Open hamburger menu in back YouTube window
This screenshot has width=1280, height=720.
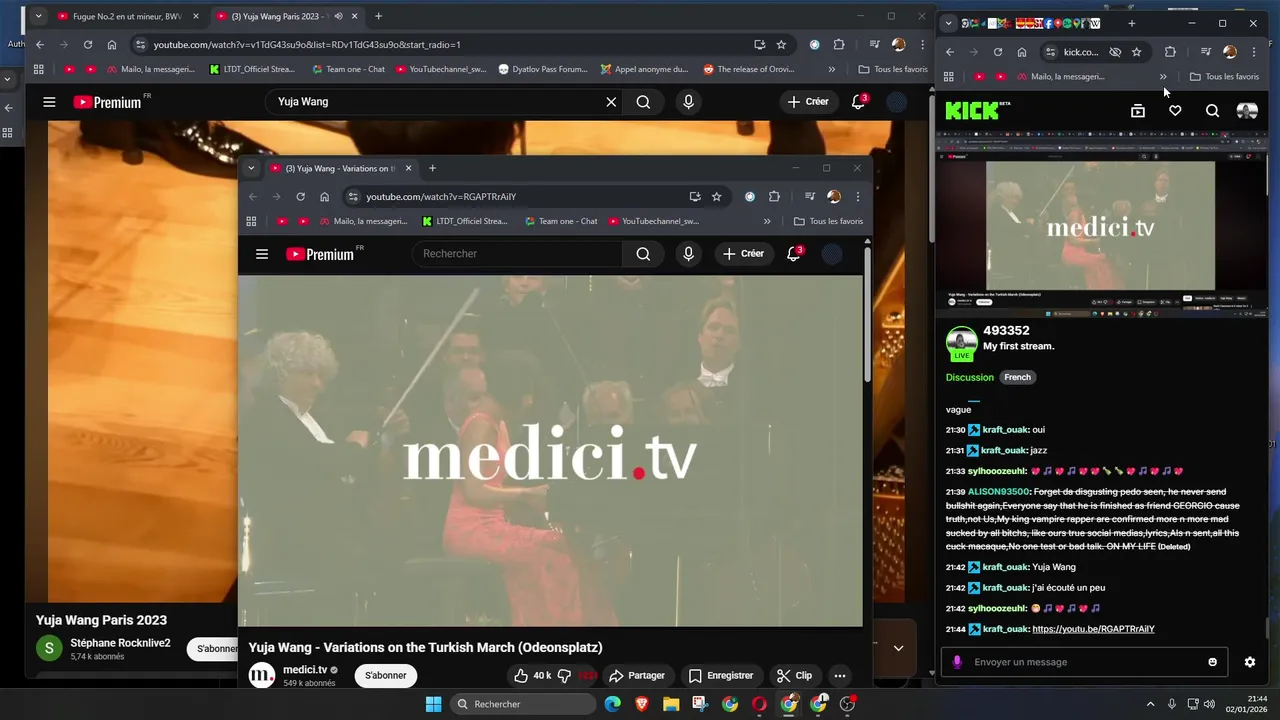49,102
